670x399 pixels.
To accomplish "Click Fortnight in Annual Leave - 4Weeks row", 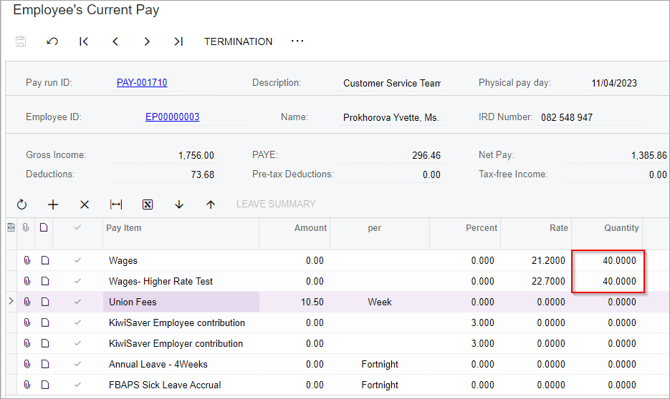I will (x=379, y=364).
